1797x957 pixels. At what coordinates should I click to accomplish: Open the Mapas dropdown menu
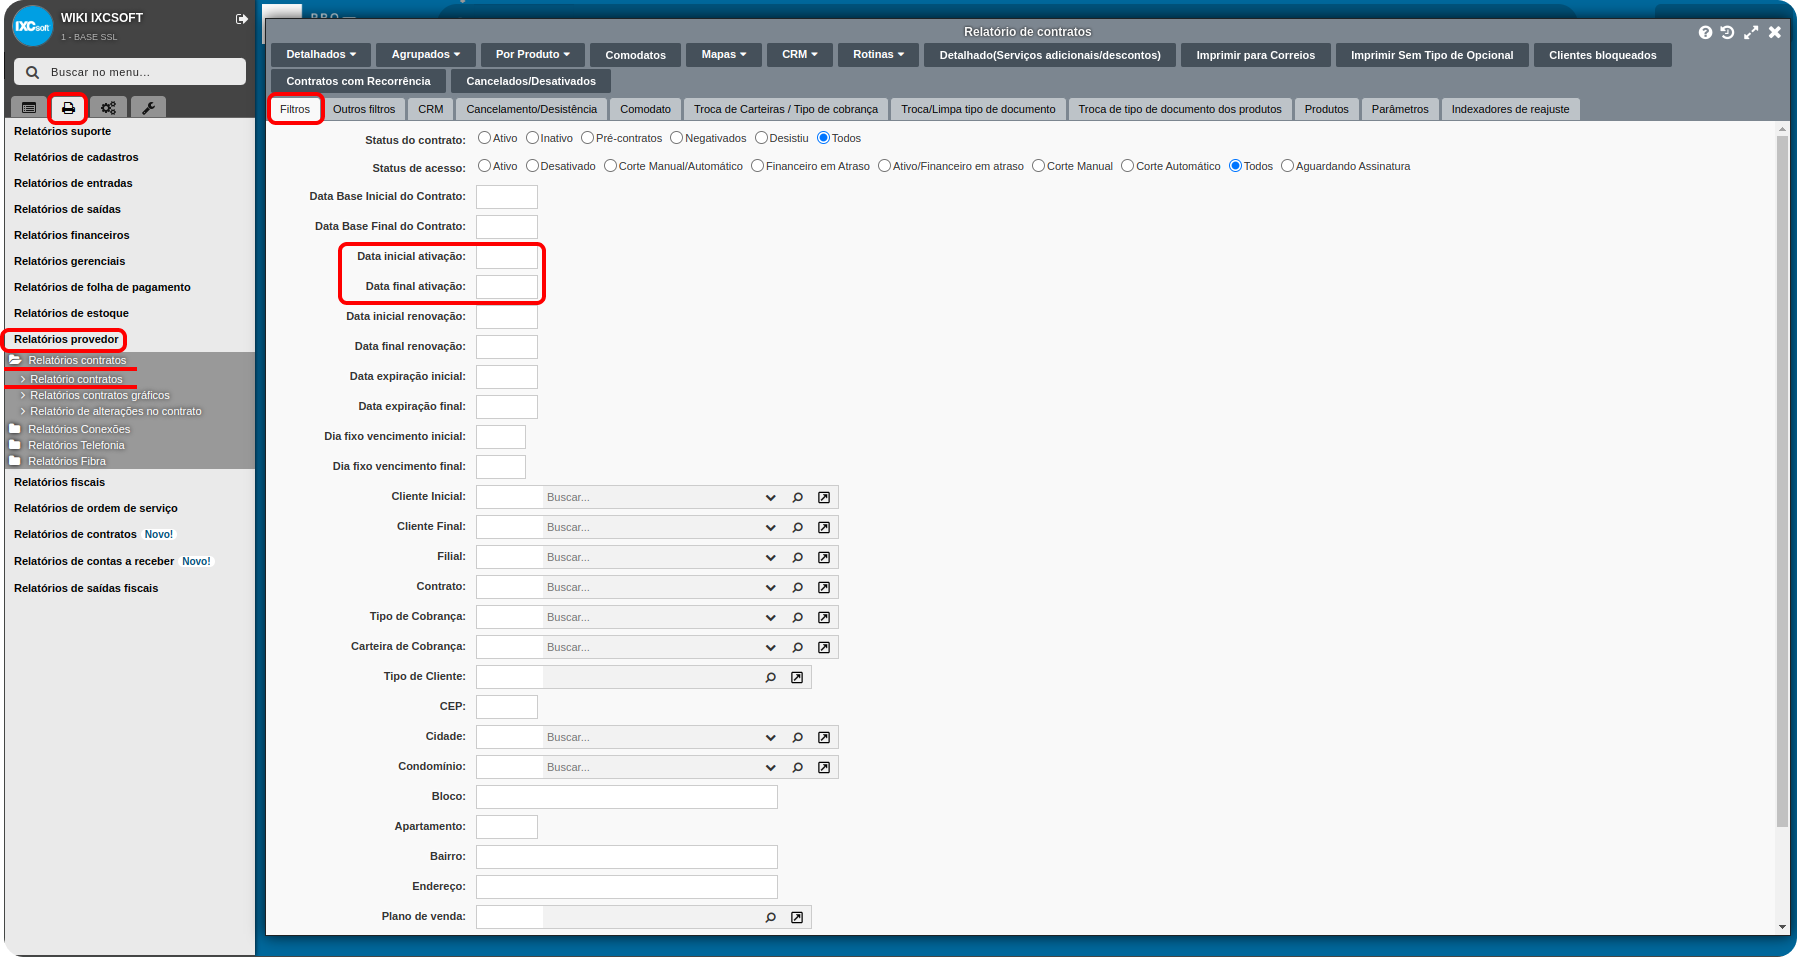tap(724, 55)
